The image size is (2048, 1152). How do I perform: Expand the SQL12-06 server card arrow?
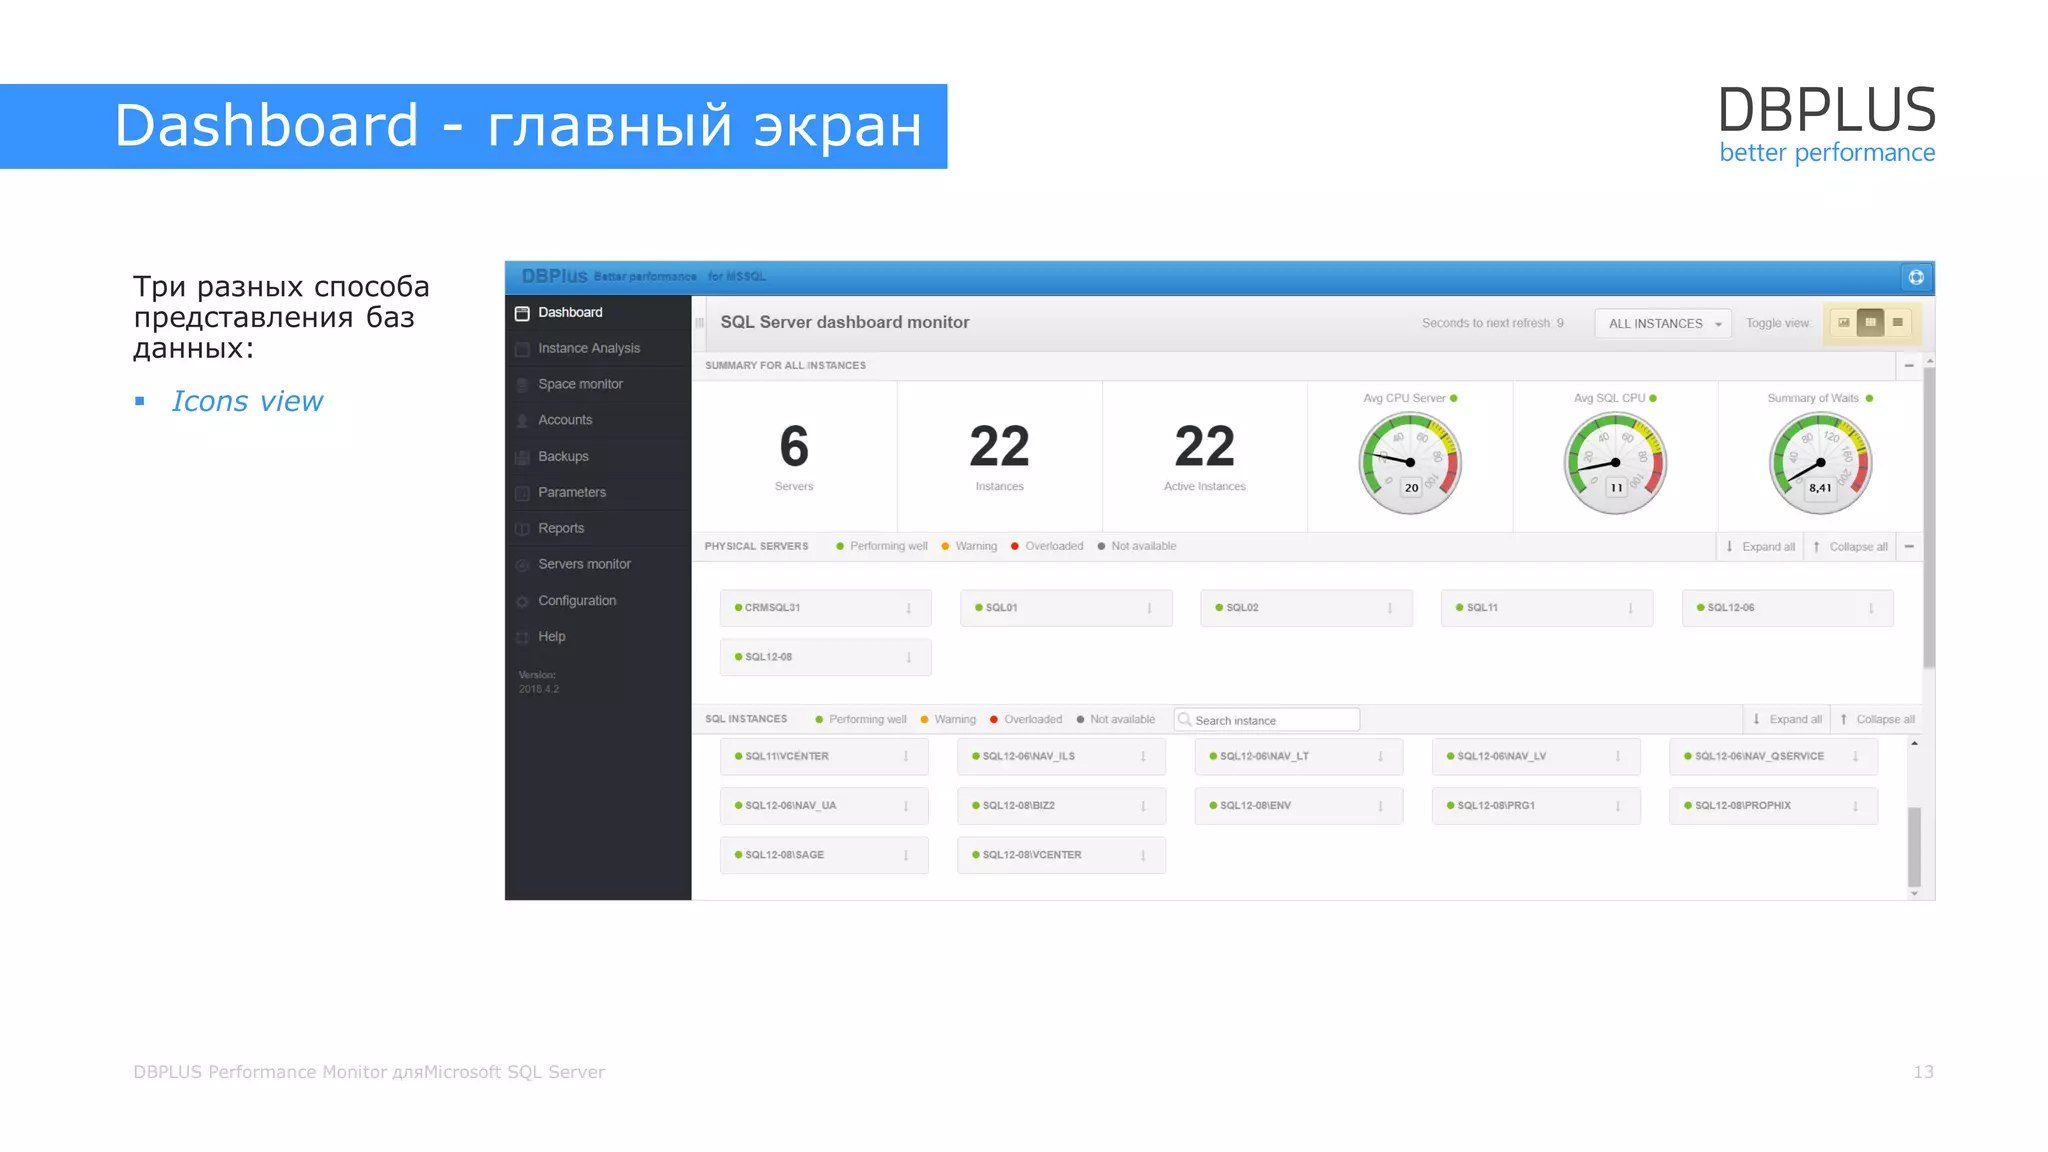coord(1871,608)
